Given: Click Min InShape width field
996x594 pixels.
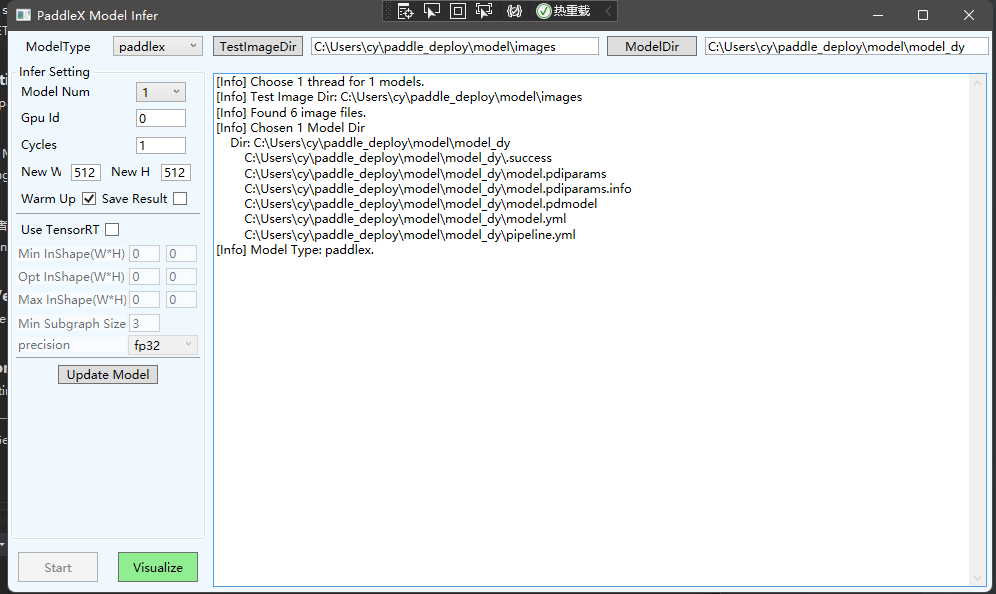Looking at the screenshot, I should coord(144,253).
